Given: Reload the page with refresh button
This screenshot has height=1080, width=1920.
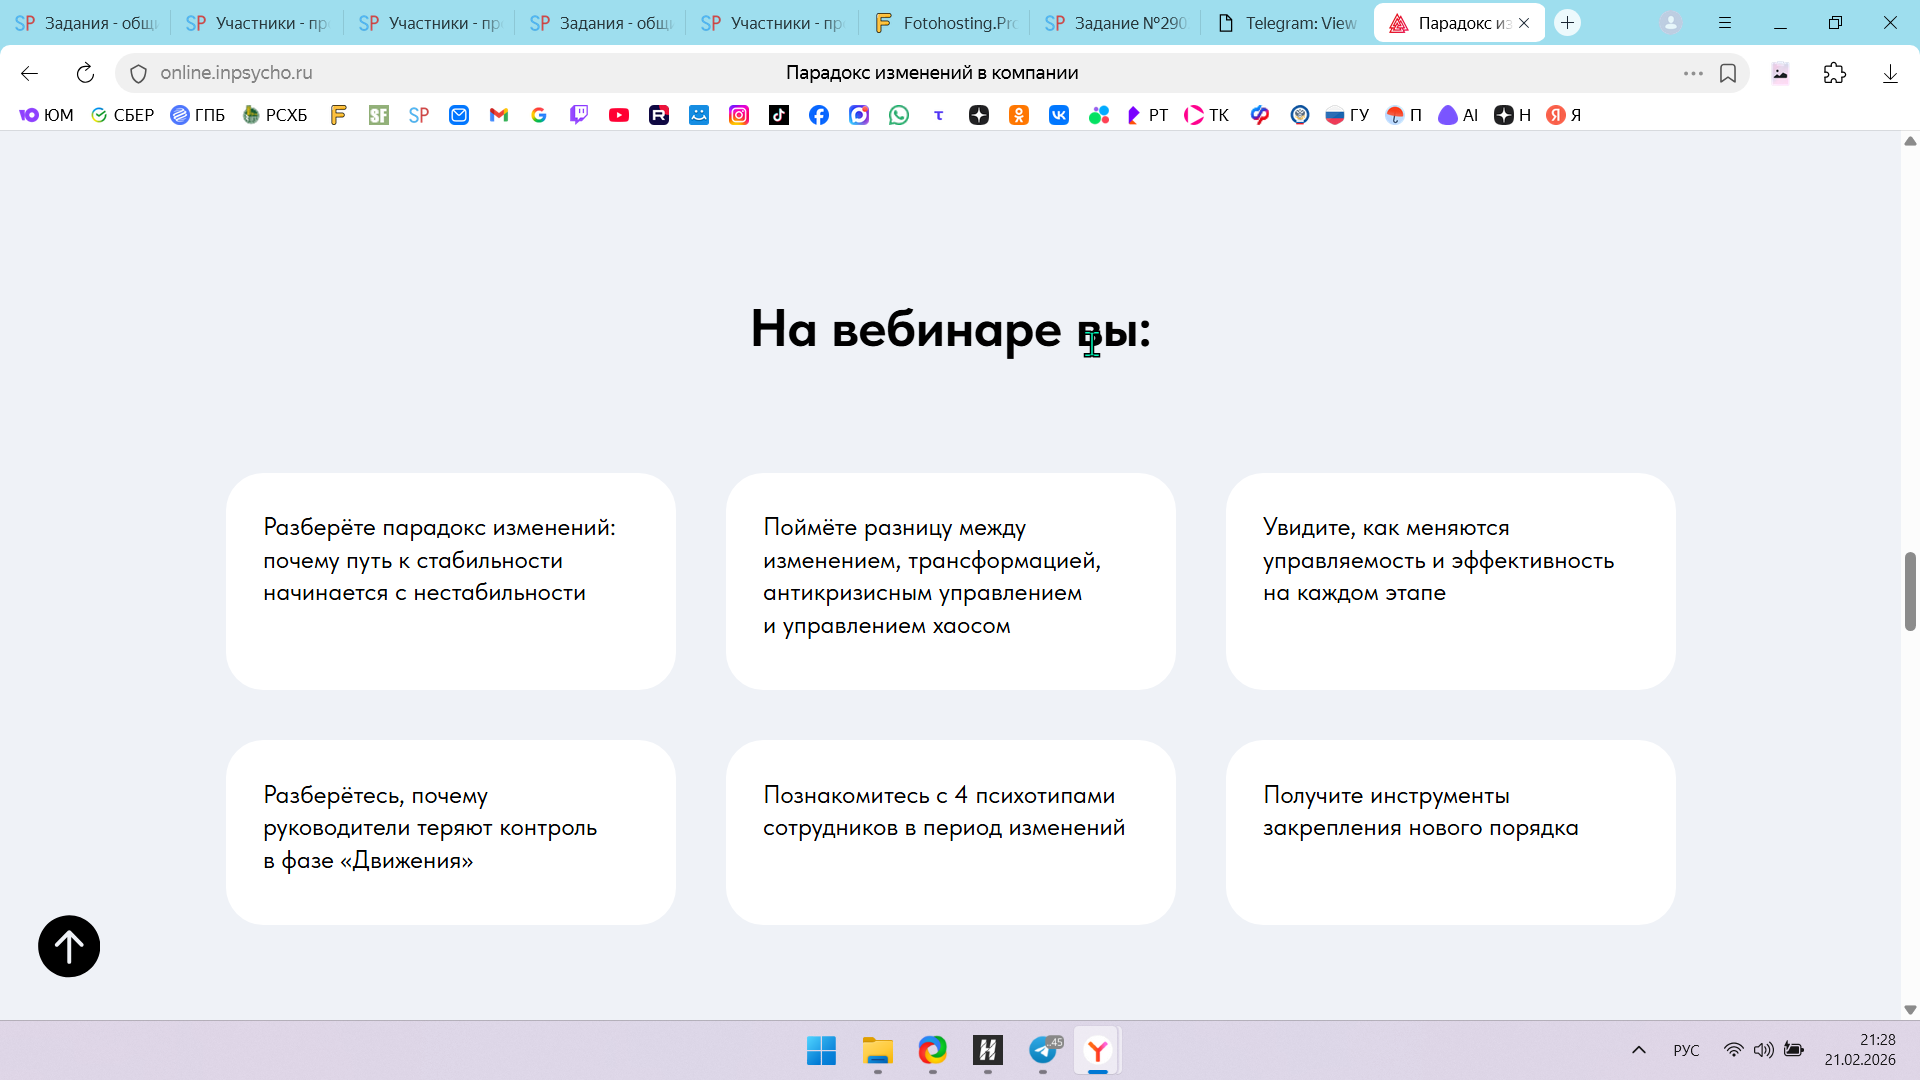Looking at the screenshot, I should point(85,73).
